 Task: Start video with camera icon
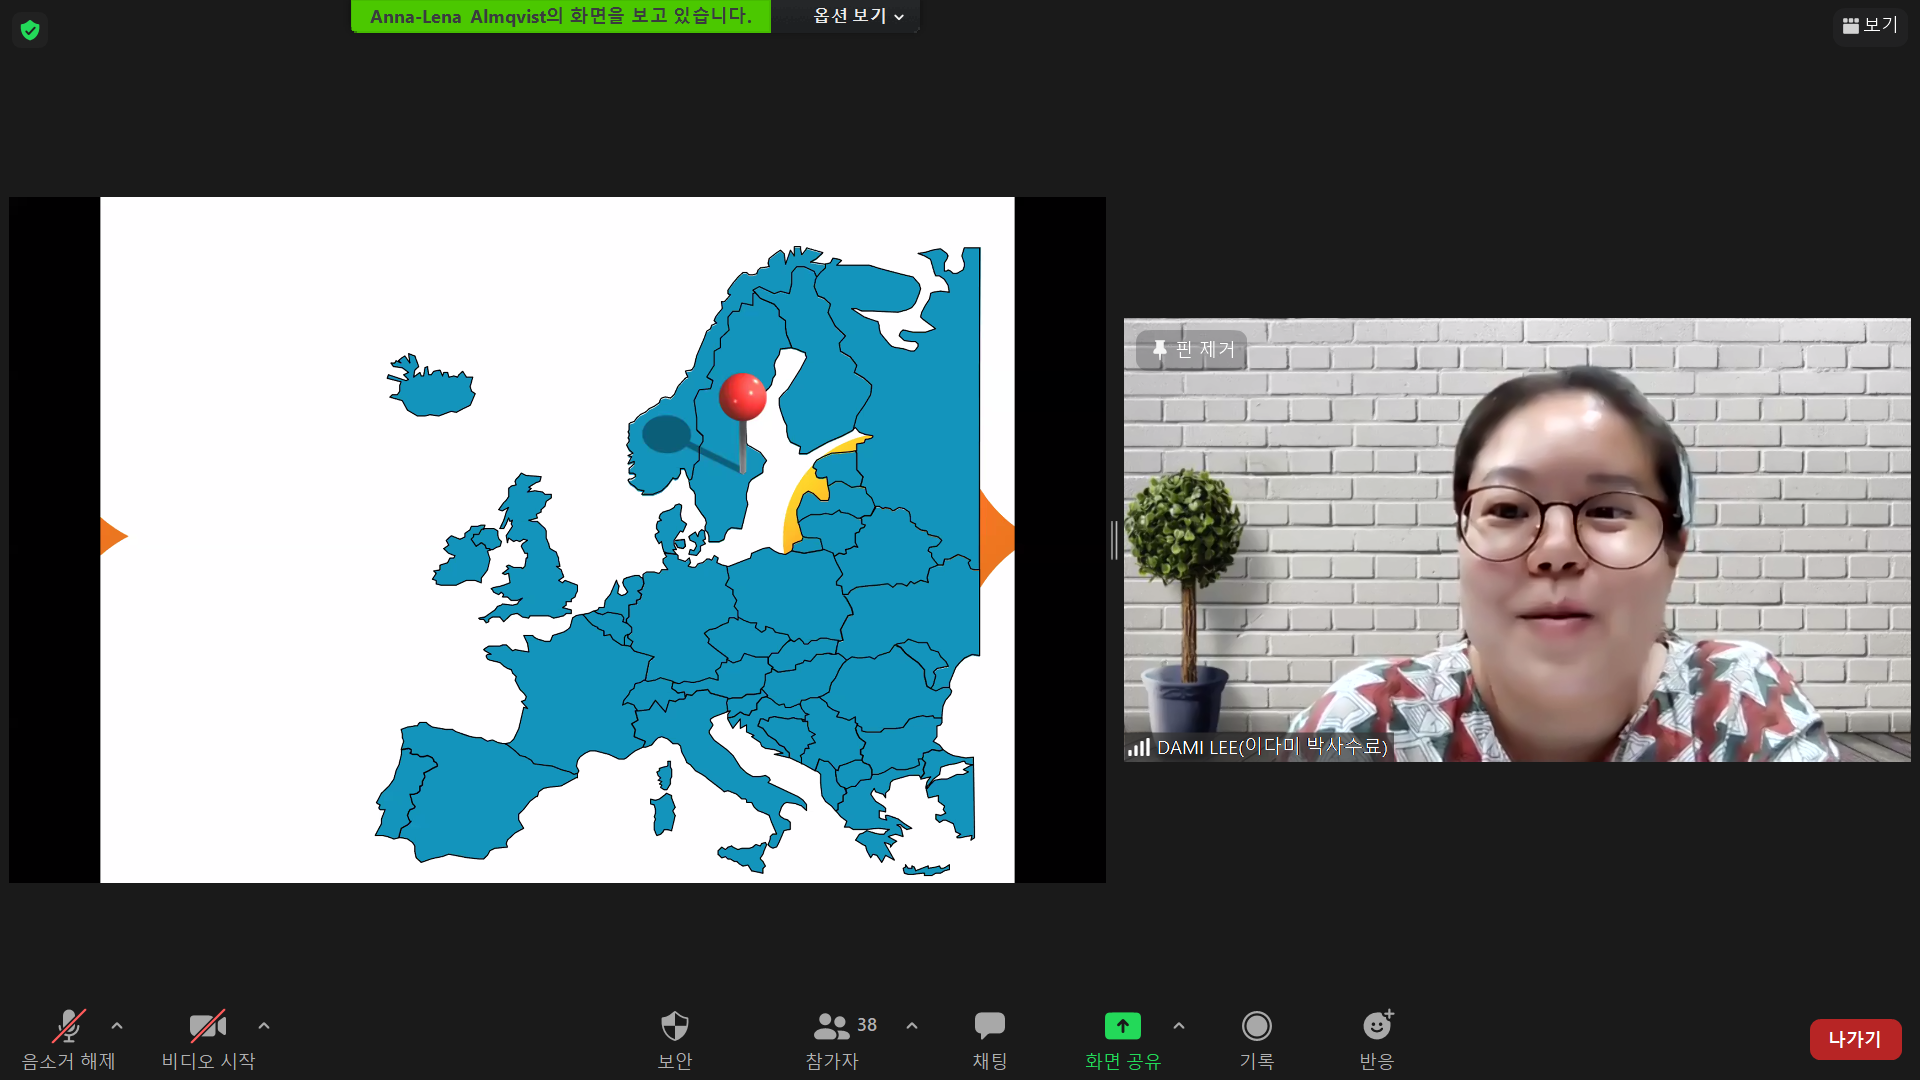click(x=208, y=1026)
